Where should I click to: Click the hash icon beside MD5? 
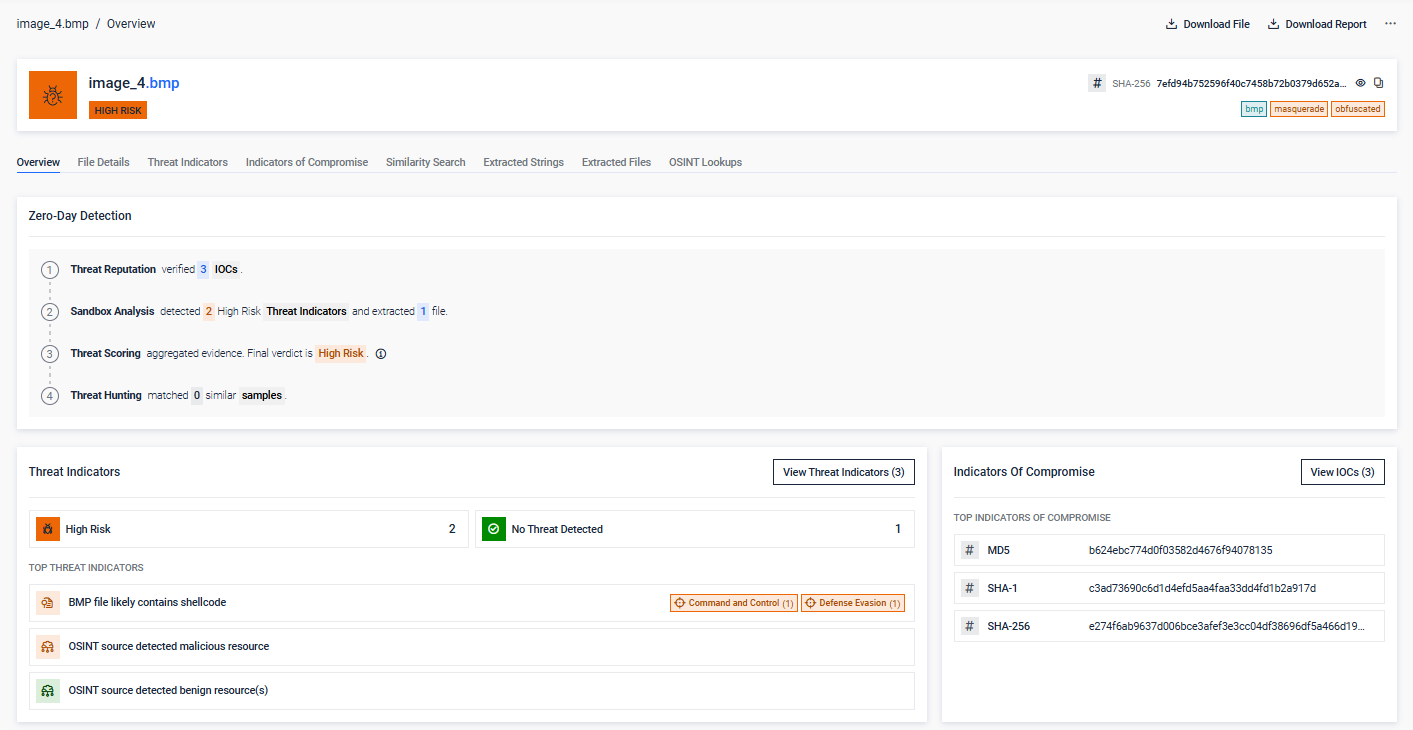tap(969, 550)
